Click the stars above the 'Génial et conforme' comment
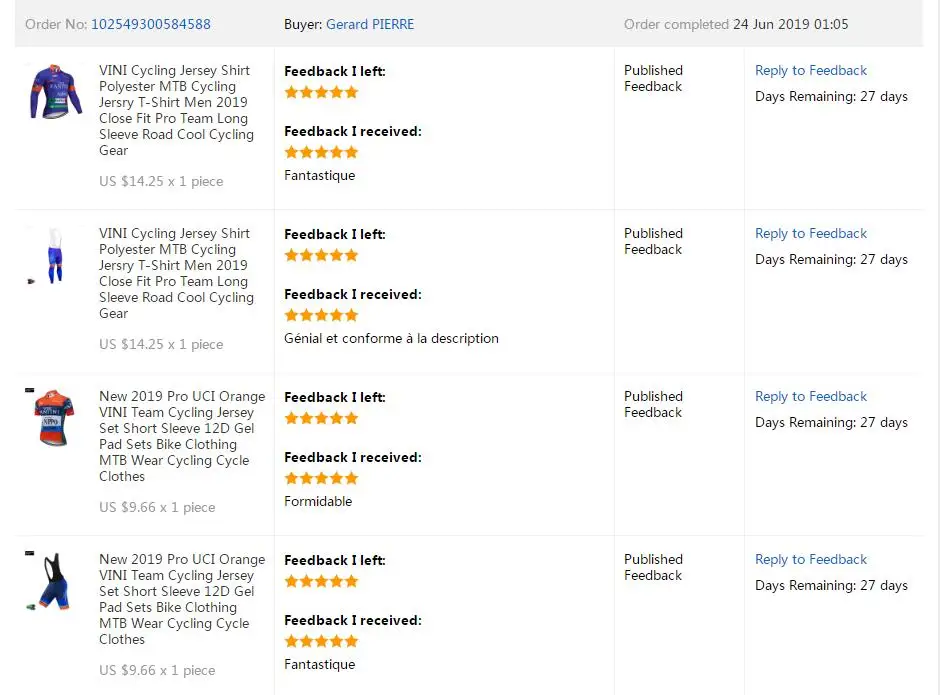This screenshot has width=940, height=695. click(321, 315)
